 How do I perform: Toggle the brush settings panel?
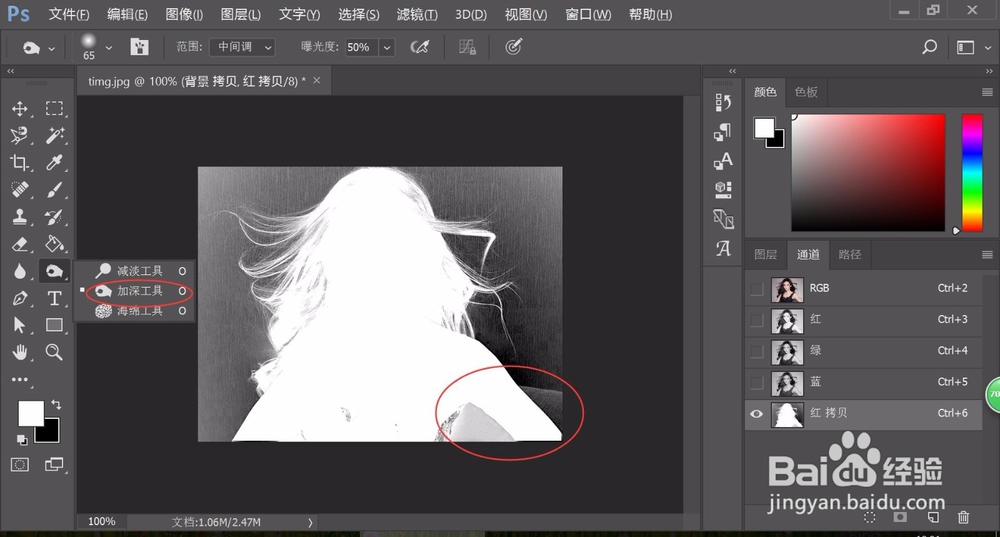pyautogui.click(x=140, y=47)
